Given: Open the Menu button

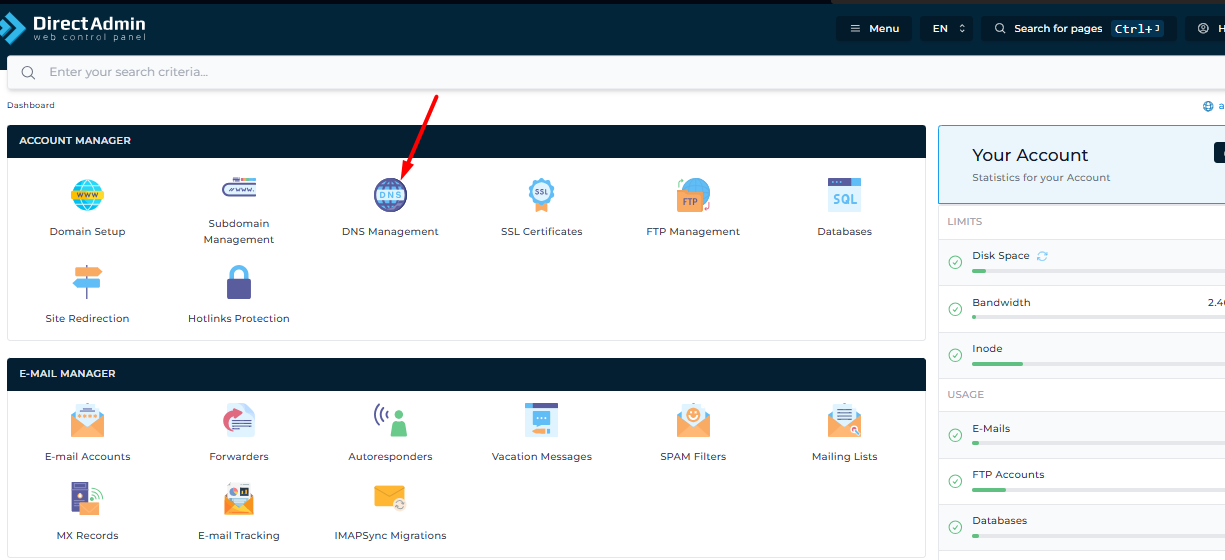Looking at the screenshot, I should (874, 28).
